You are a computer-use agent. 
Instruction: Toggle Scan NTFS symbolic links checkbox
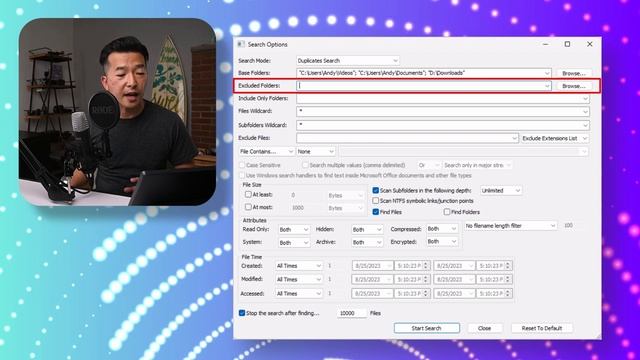pos(376,201)
